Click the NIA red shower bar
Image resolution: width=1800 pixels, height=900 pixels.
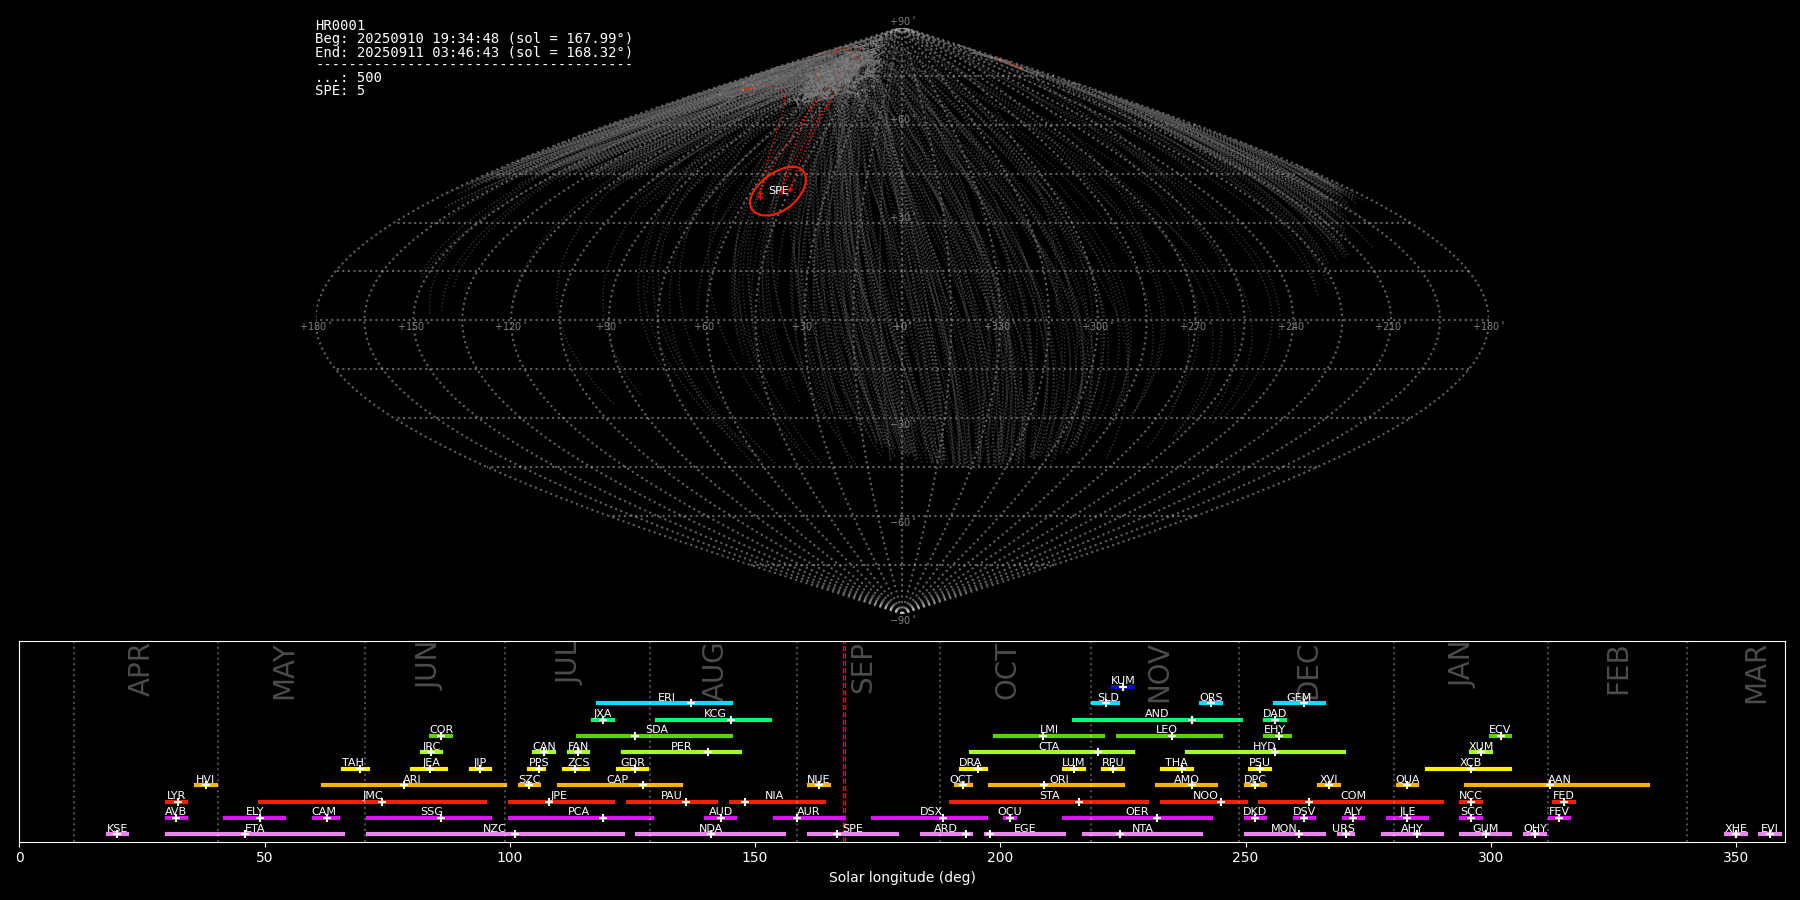pyautogui.click(x=777, y=802)
